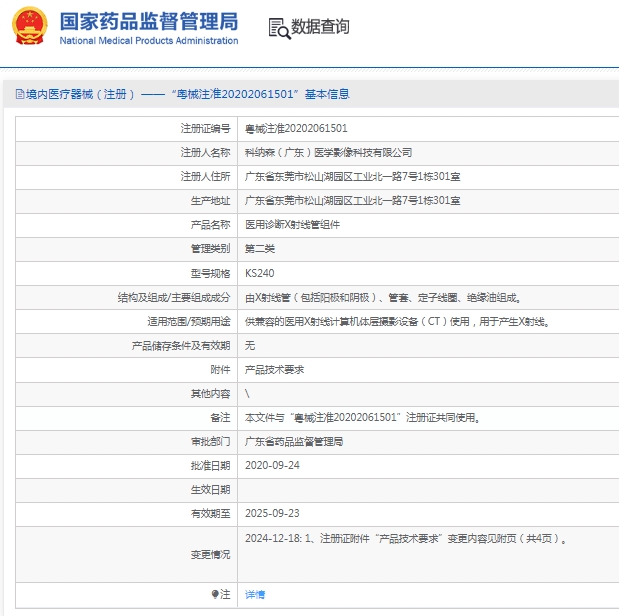Select the 注册人名称 label
The image size is (619, 616).
click(x=205, y=152)
